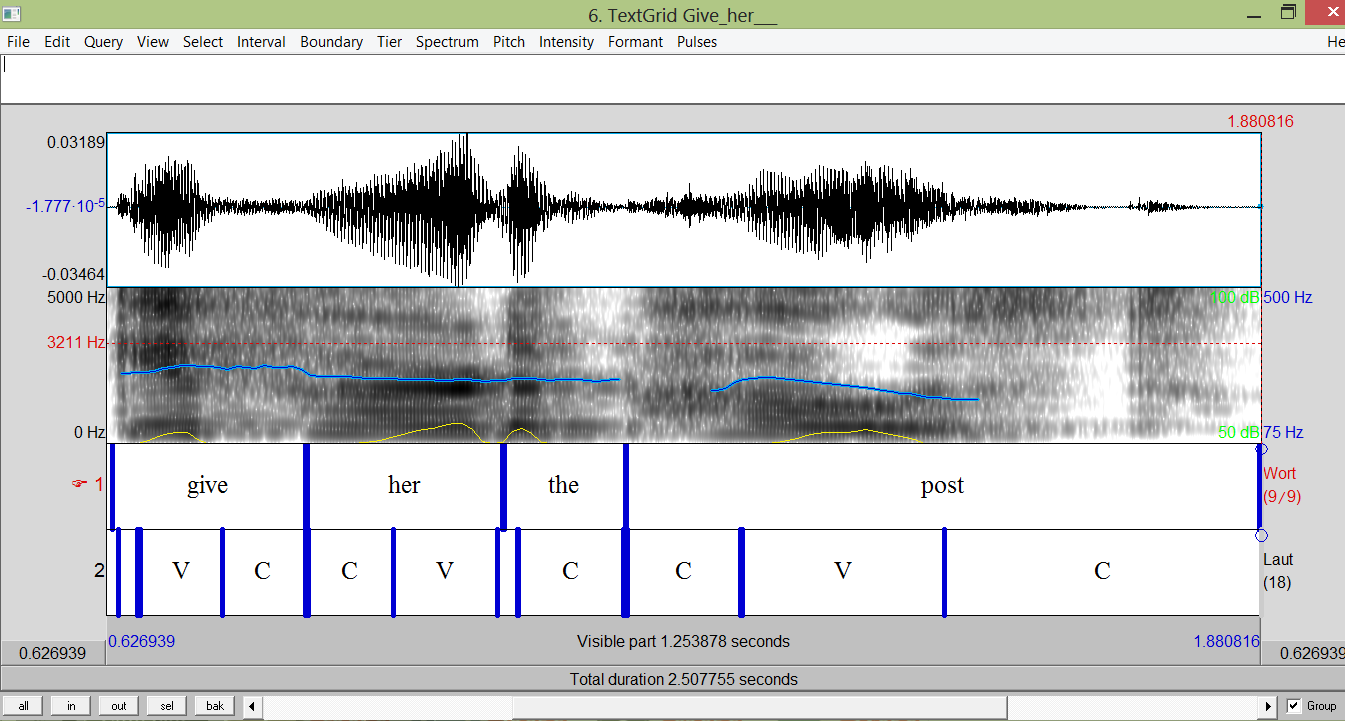Image resolution: width=1345 pixels, height=721 pixels.
Task: Click the Visible part 1.253878 seconds bar
Action: pos(683,641)
